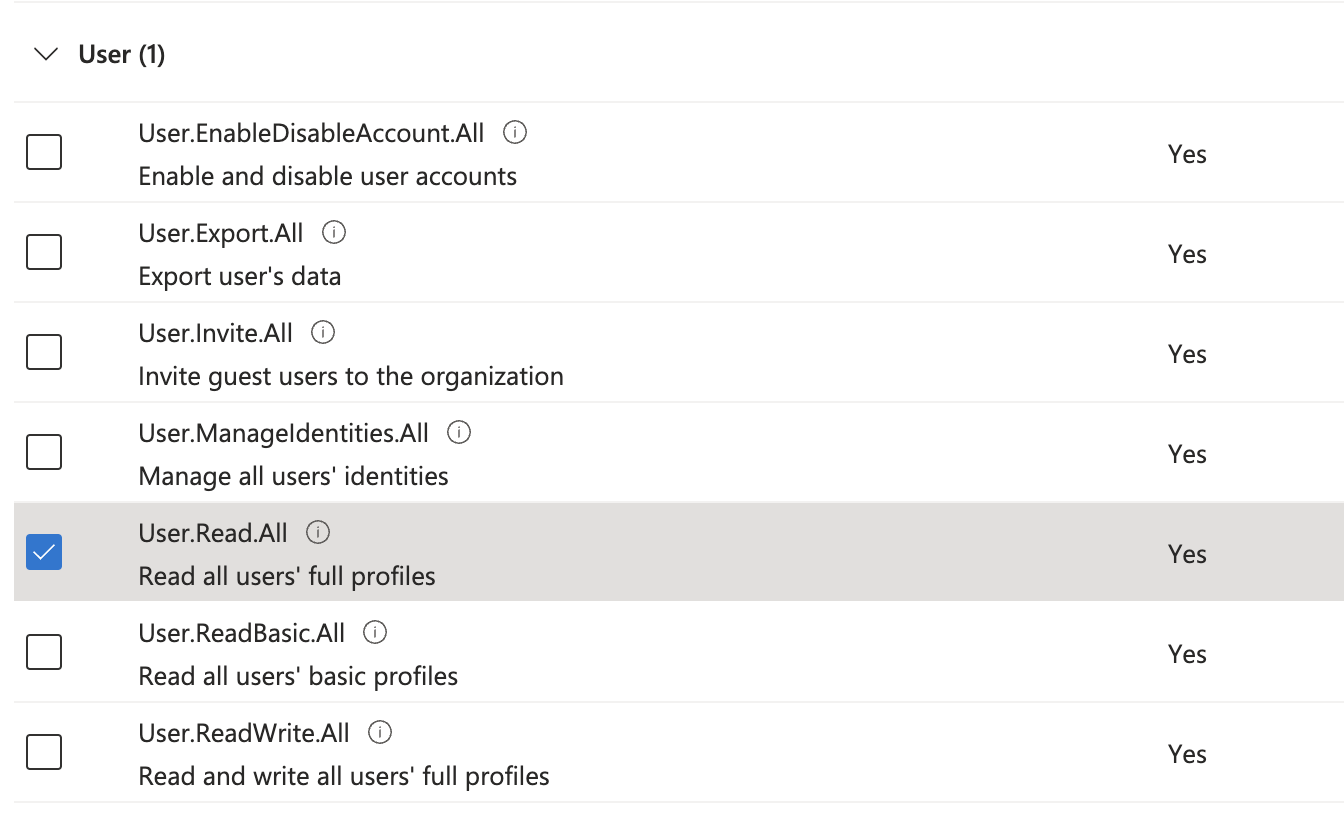Click 'Enable and disable user accounts' description
The image size is (1344, 838).
point(328,176)
